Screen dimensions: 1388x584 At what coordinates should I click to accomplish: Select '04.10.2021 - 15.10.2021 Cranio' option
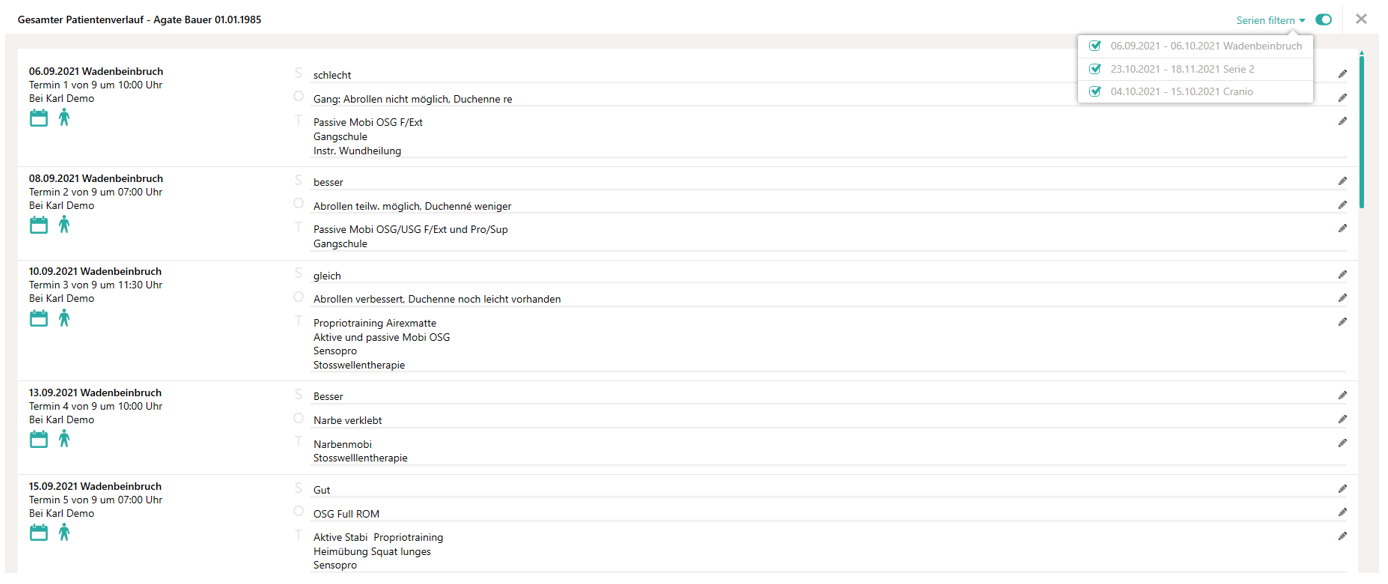click(x=1181, y=92)
